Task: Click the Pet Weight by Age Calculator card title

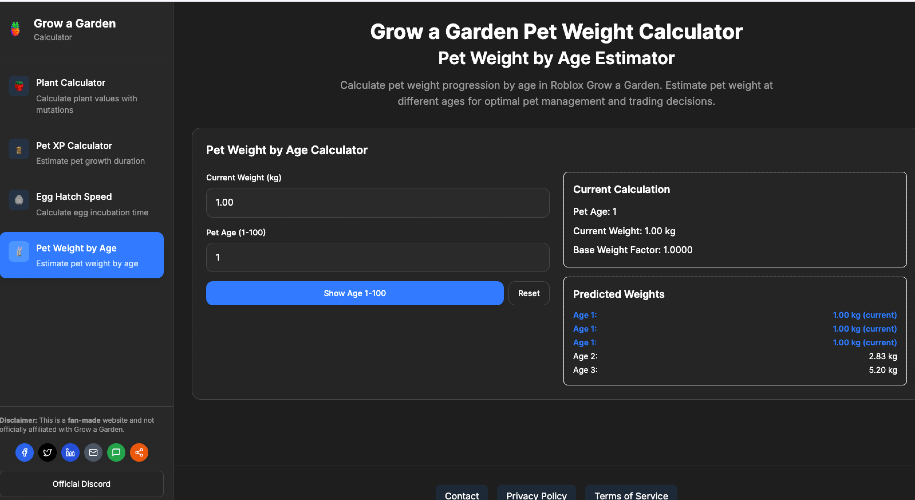Action: click(x=287, y=150)
